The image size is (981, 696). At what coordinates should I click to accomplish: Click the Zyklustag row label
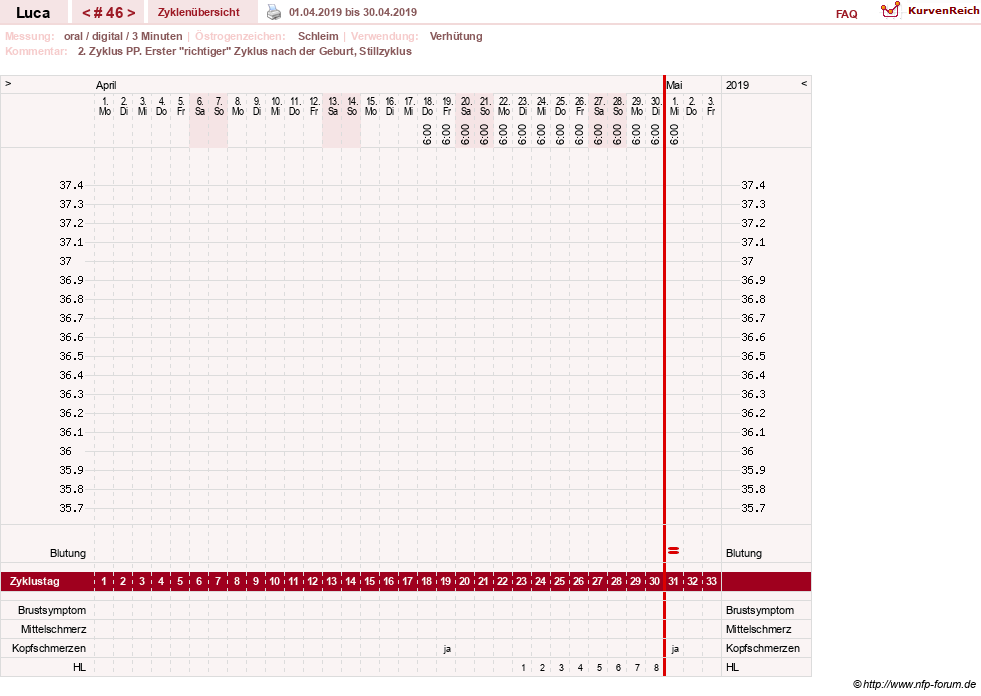[x=34, y=581]
